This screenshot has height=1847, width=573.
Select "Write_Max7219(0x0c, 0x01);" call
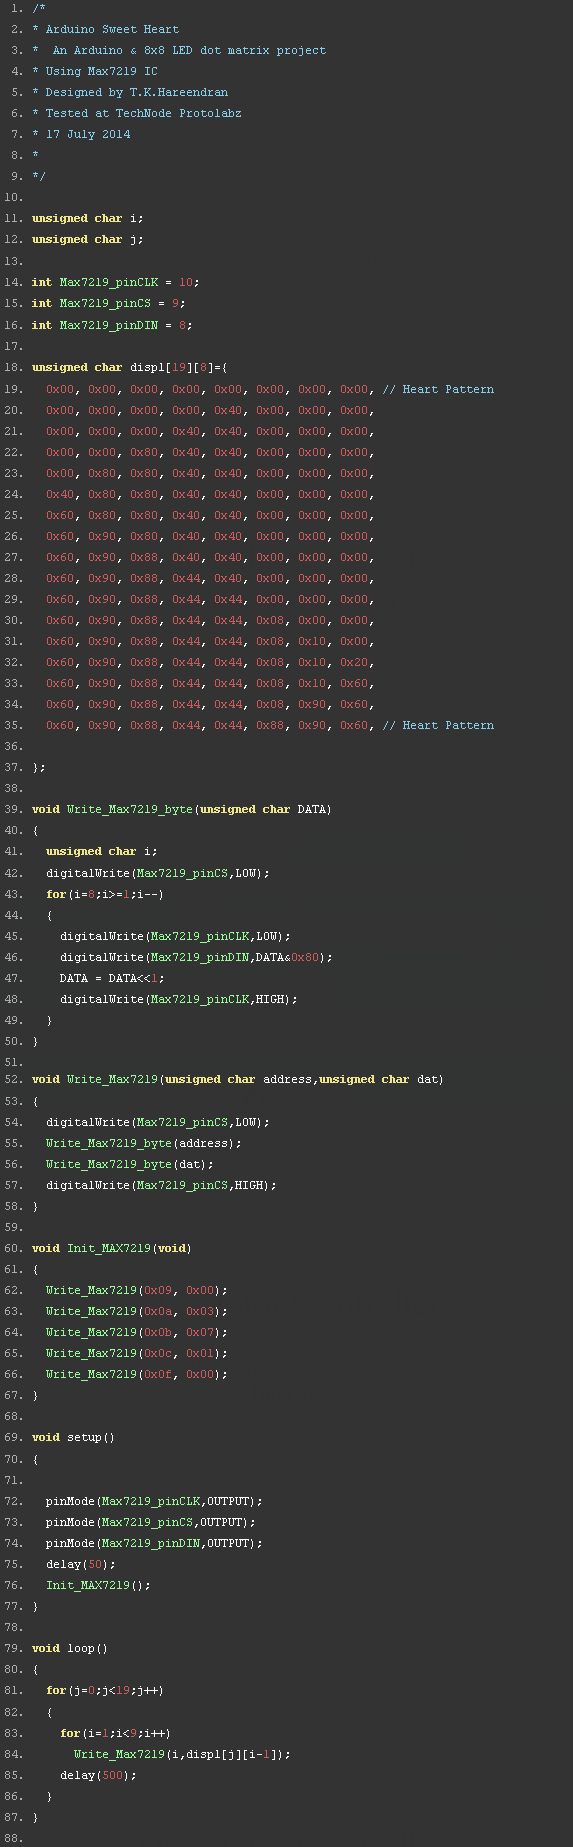(137, 1353)
